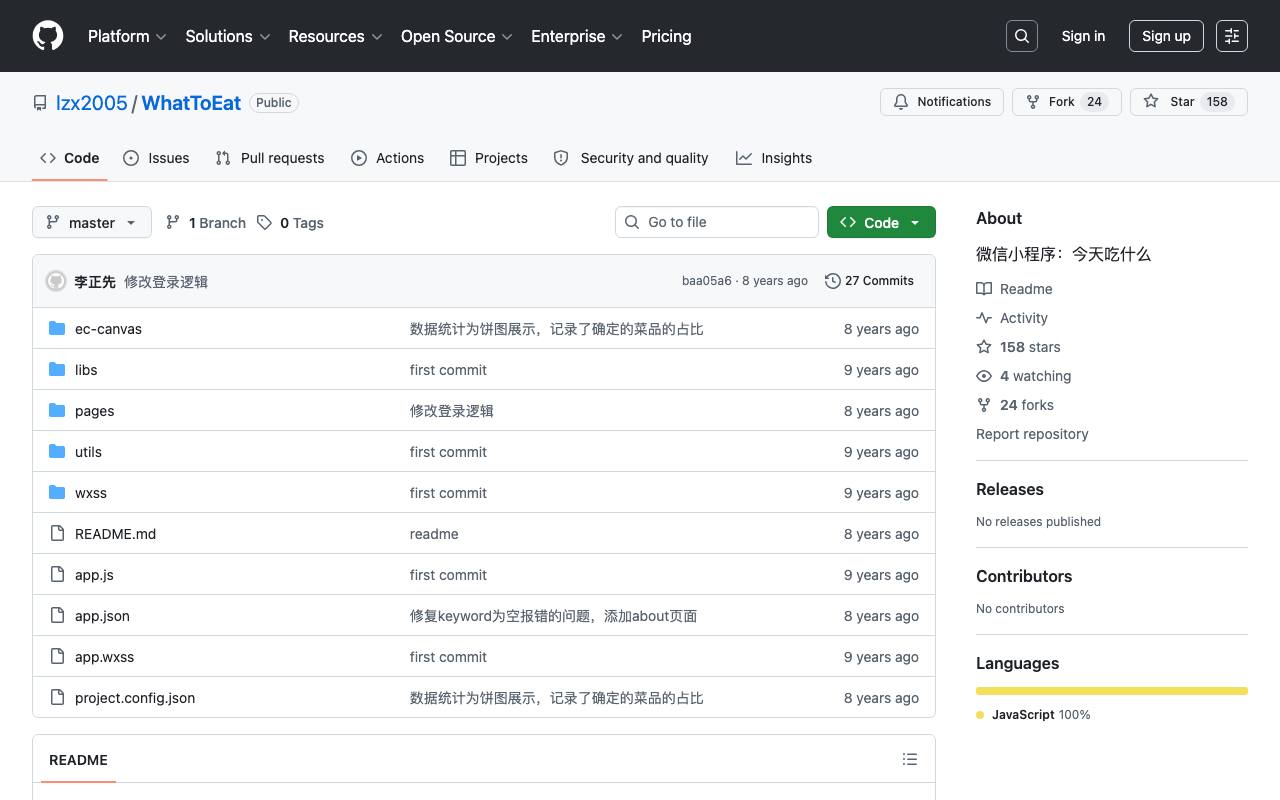
Task: Expand the Enterprise menu
Action: [577, 36]
